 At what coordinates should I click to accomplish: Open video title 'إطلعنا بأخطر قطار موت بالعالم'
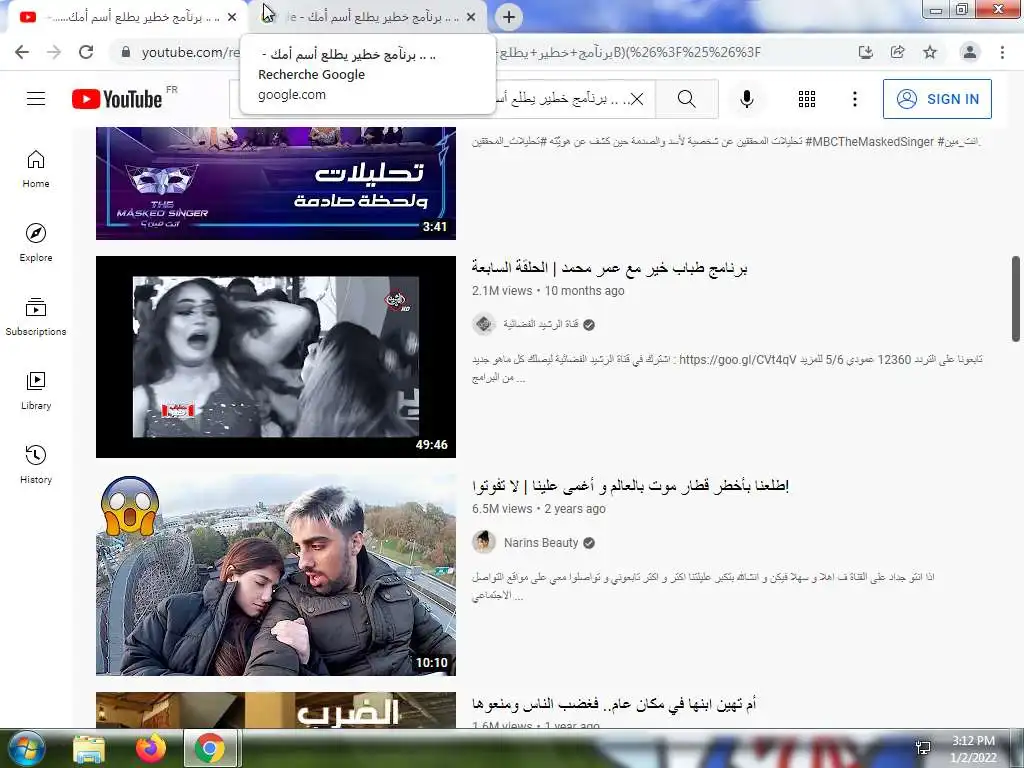click(631, 486)
